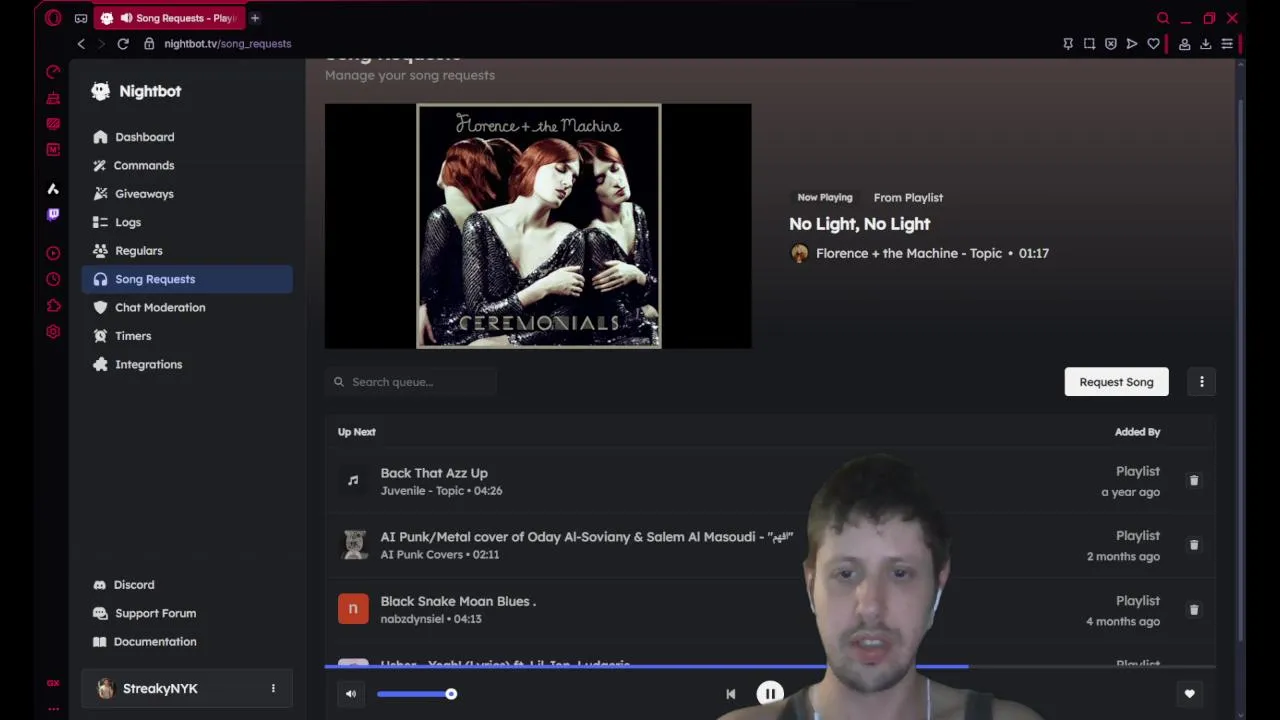
Task: Click the site security lock icon
Action: pos(149,44)
